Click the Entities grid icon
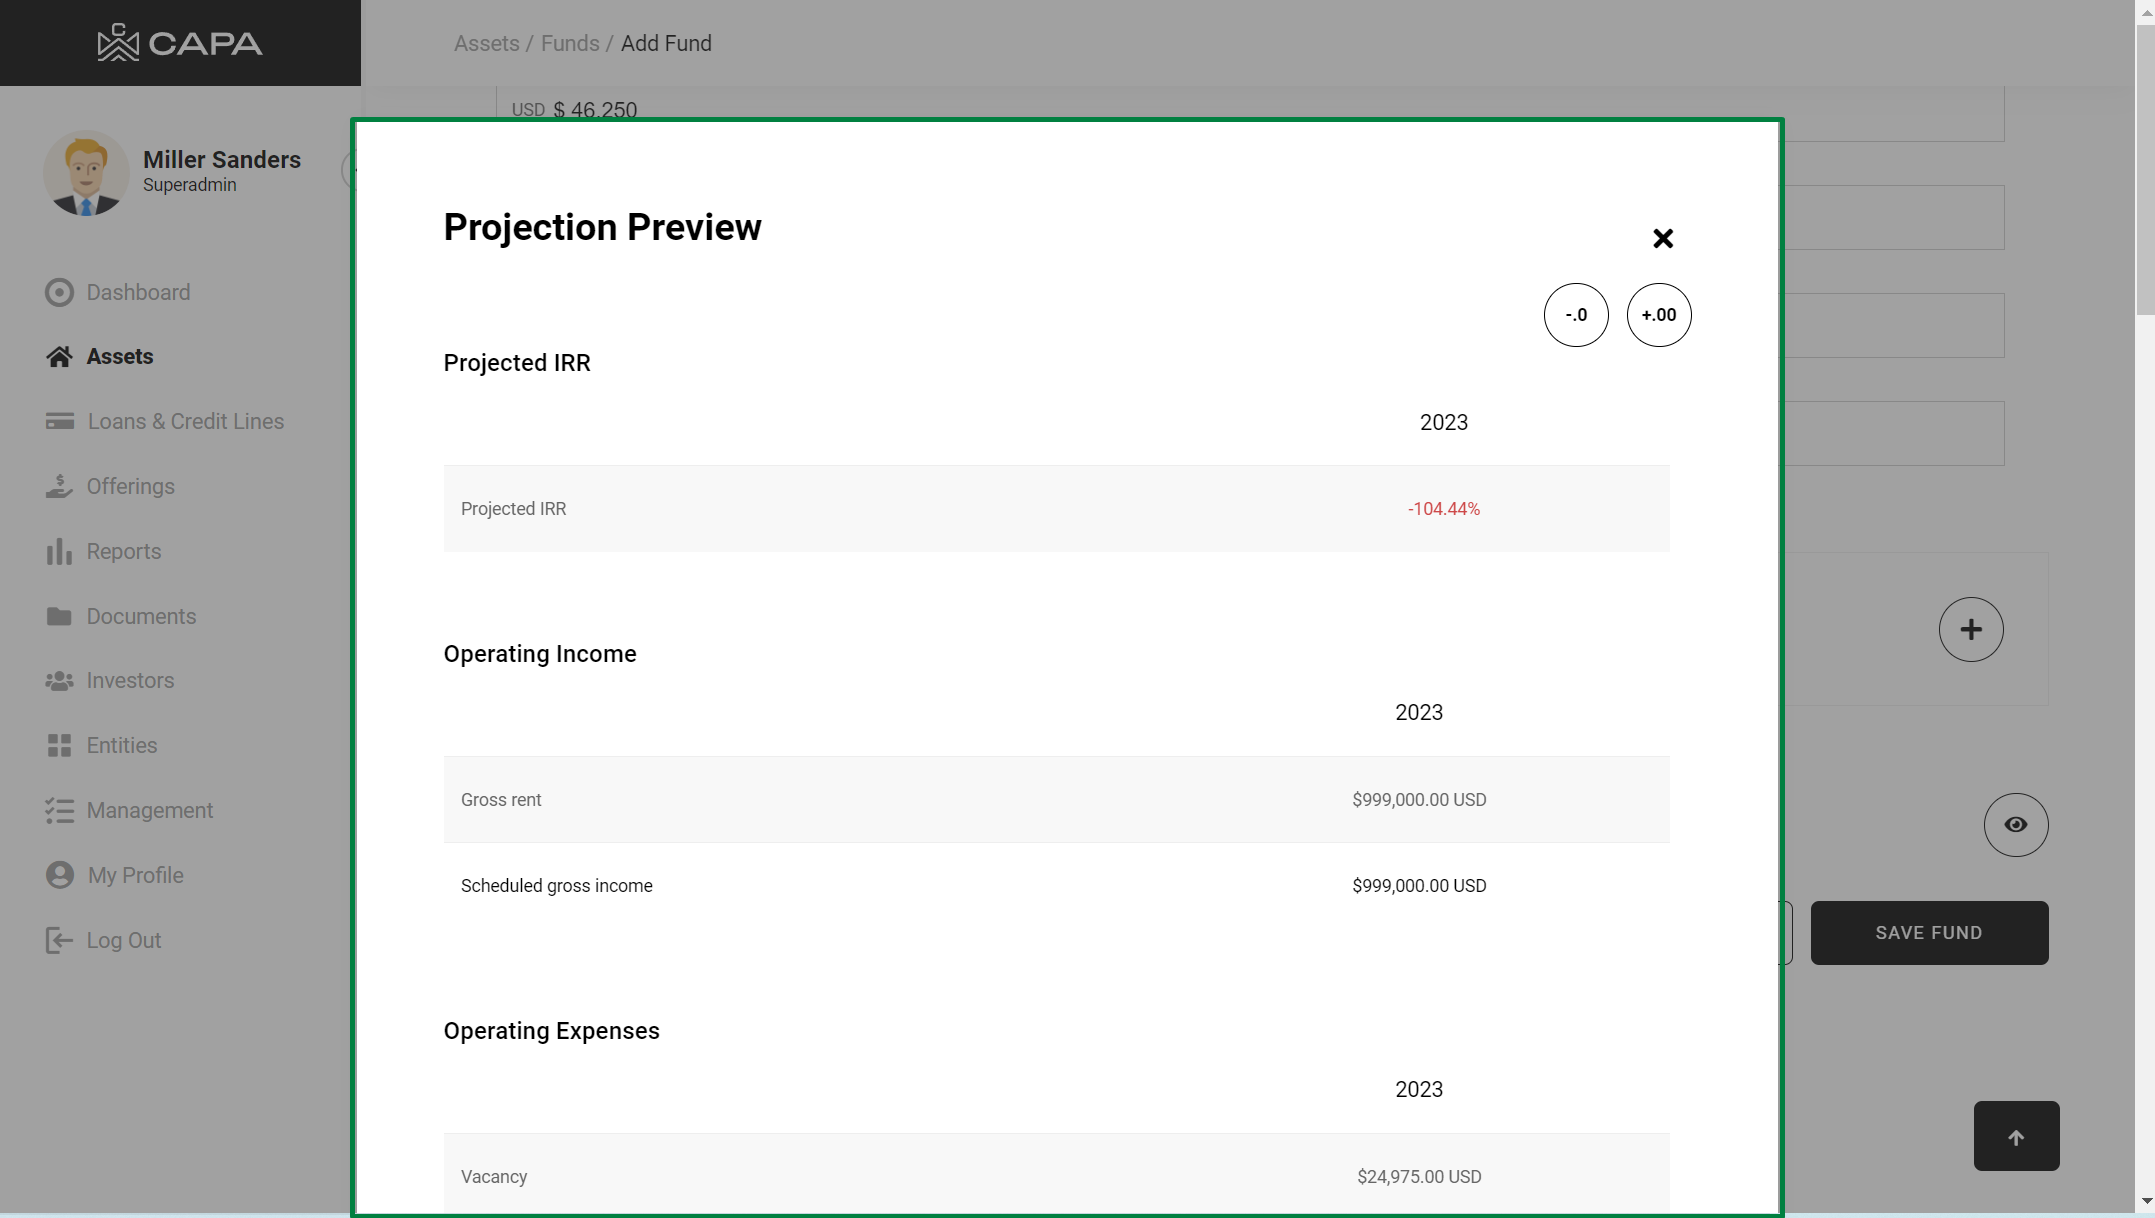The height and width of the screenshot is (1218, 2155). [59, 746]
